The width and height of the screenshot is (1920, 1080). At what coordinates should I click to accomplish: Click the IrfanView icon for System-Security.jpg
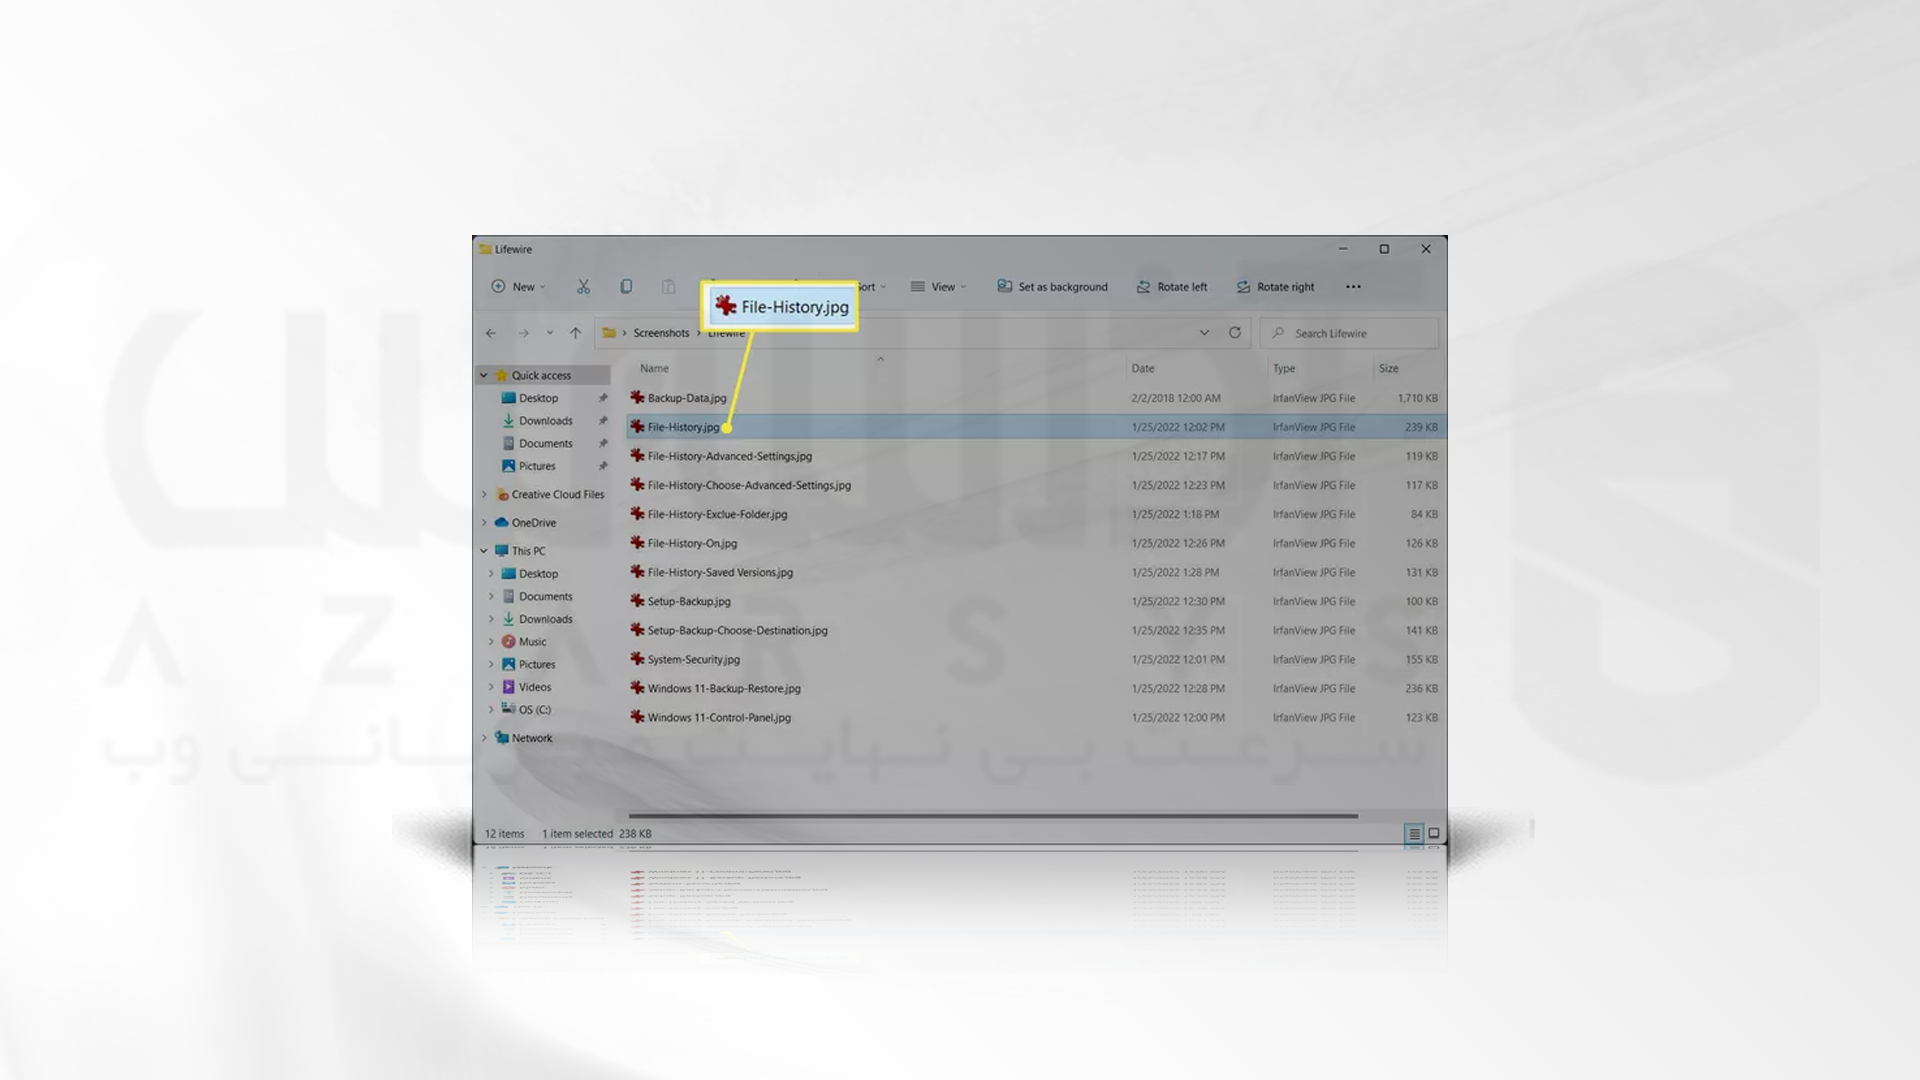(637, 659)
